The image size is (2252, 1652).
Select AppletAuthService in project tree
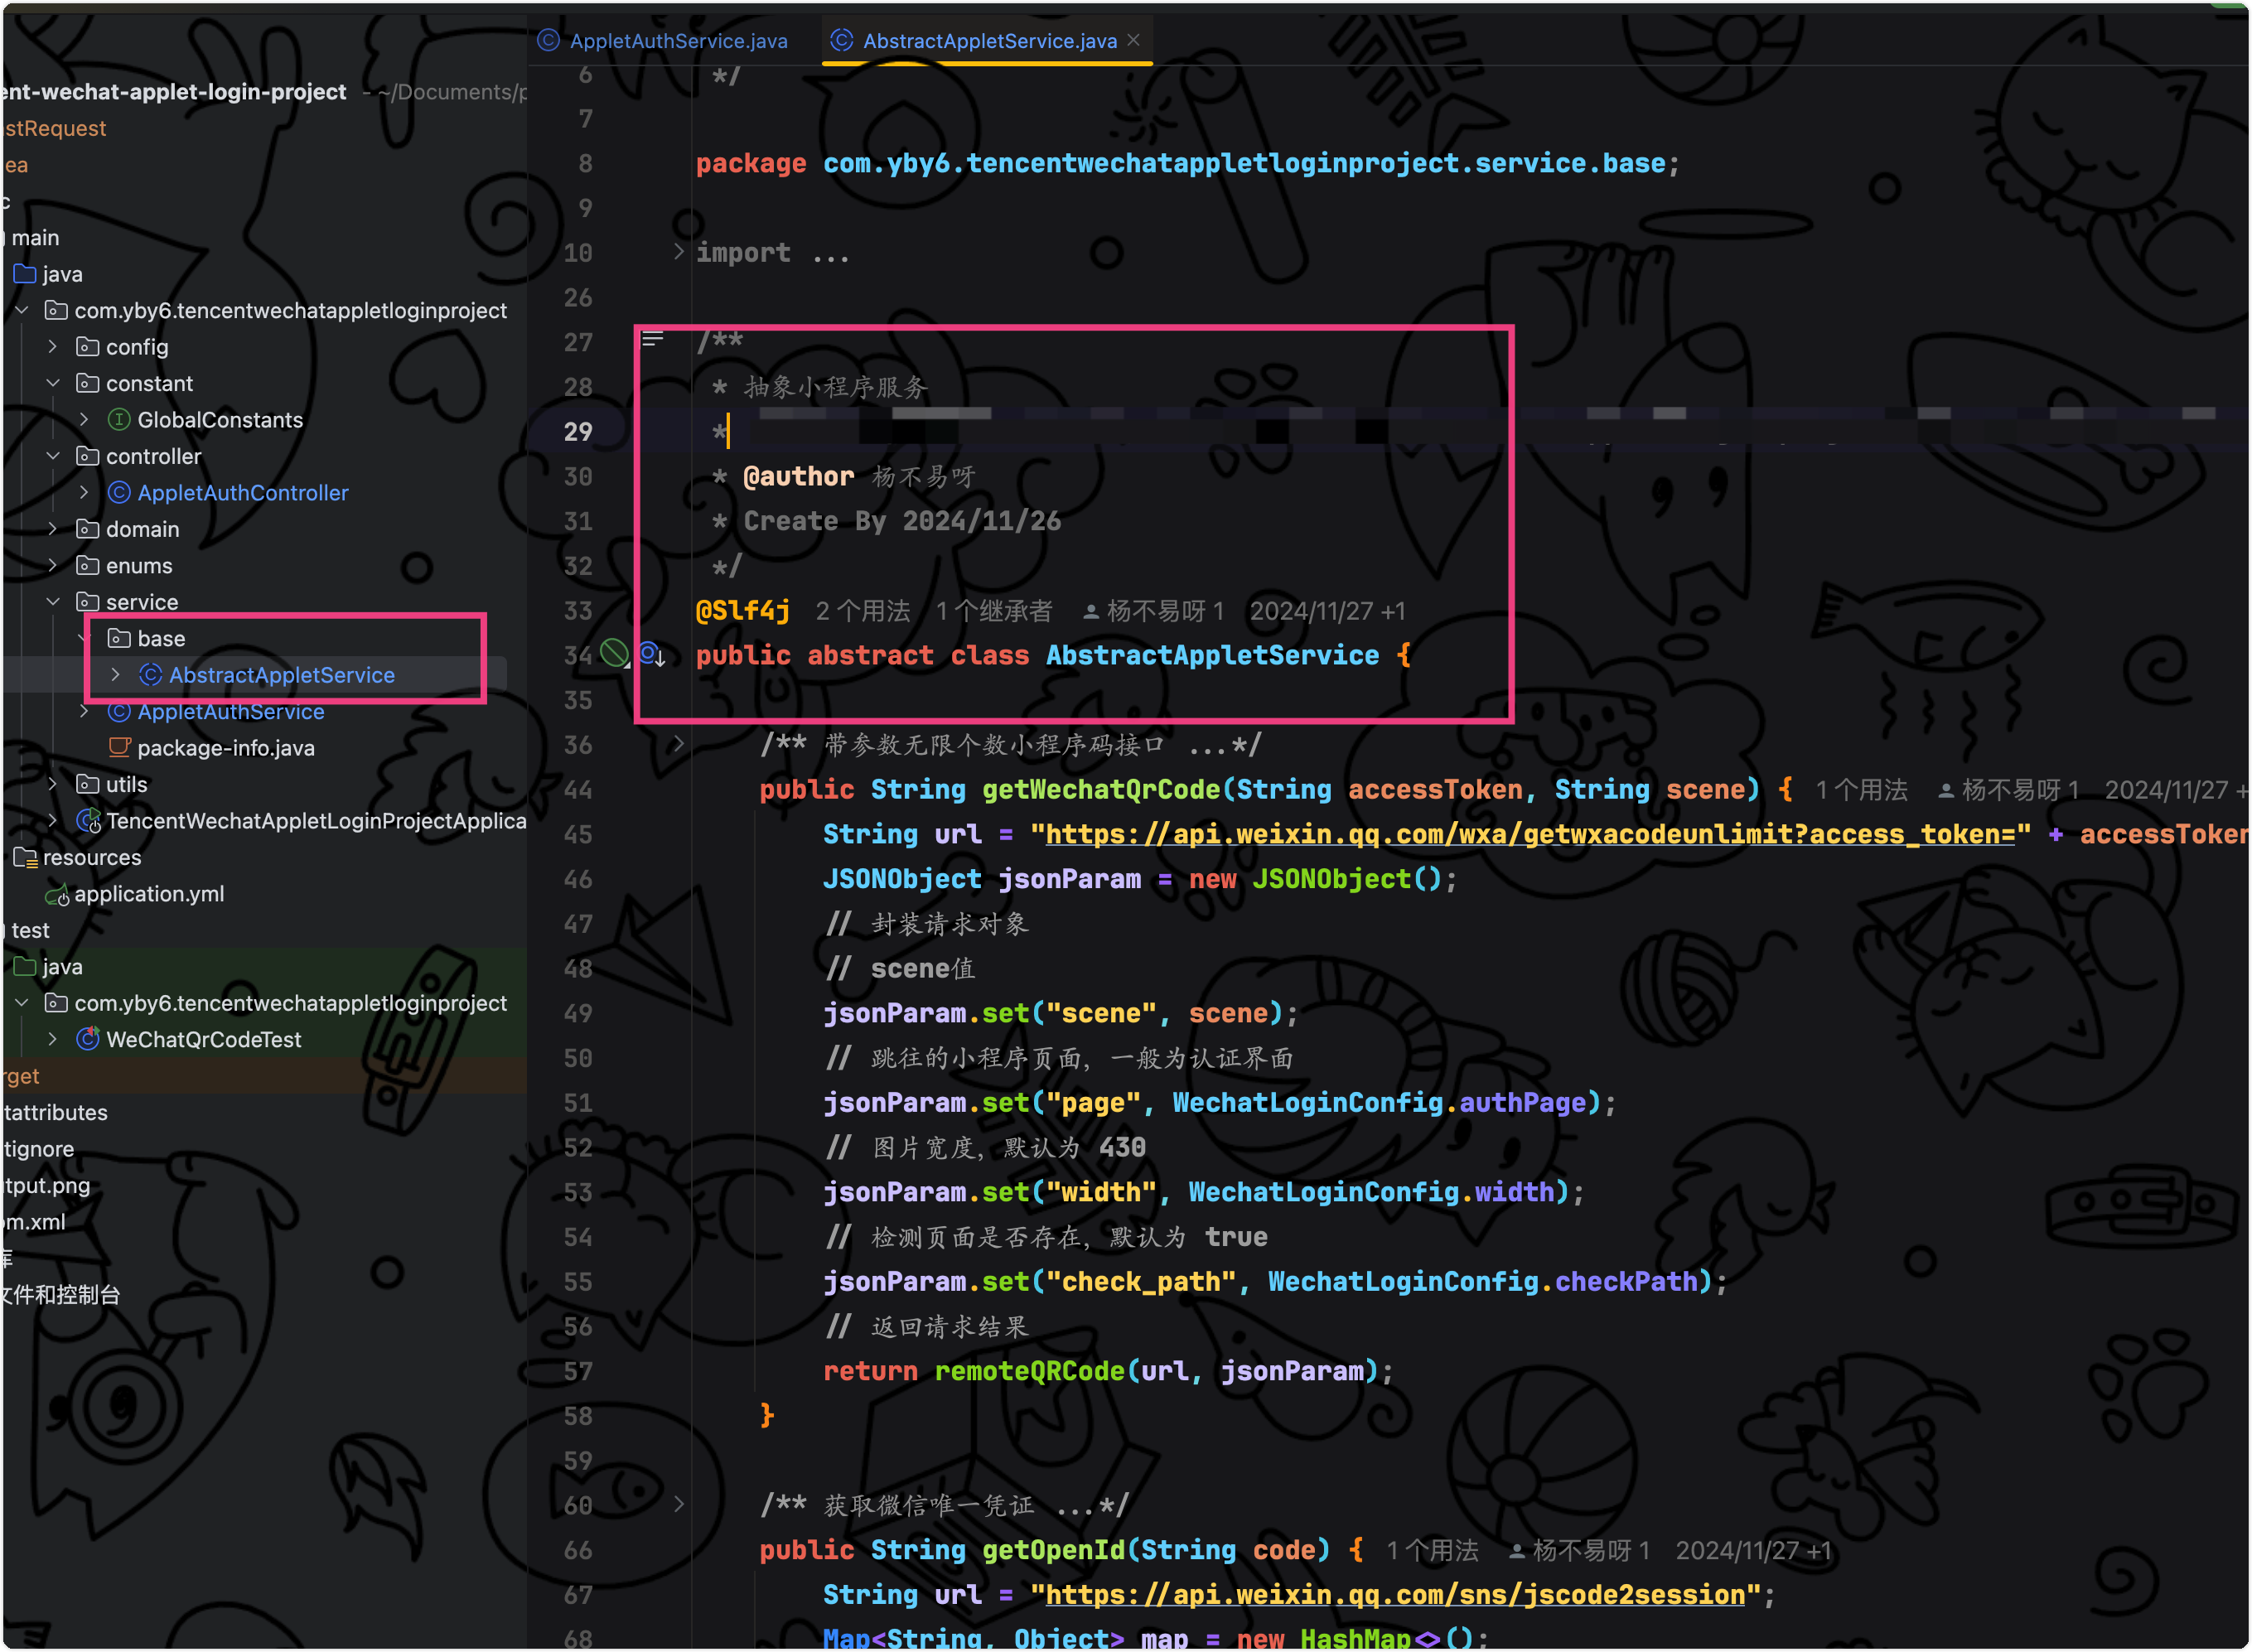230,711
